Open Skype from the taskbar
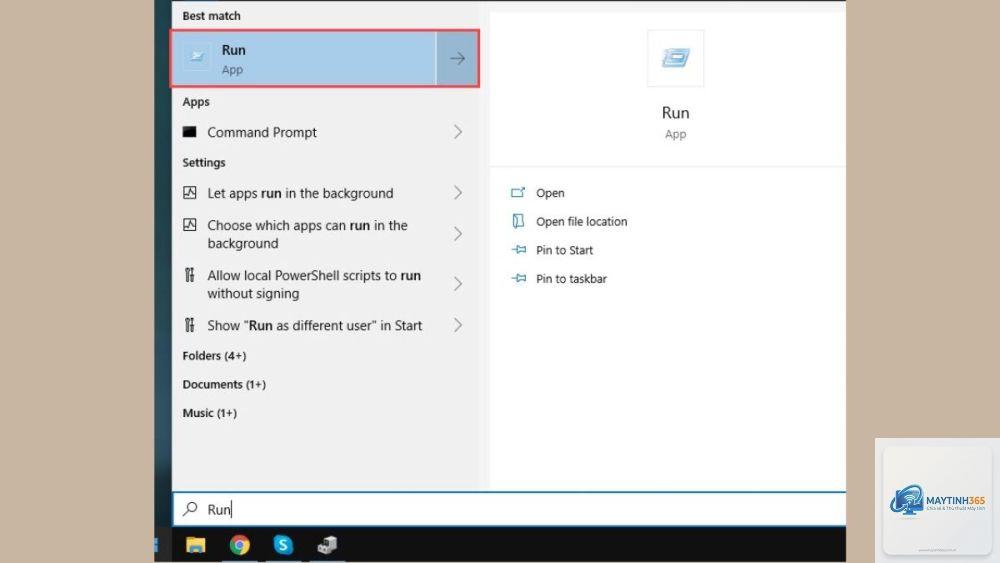1000x563 pixels. [x=283, y=545]
